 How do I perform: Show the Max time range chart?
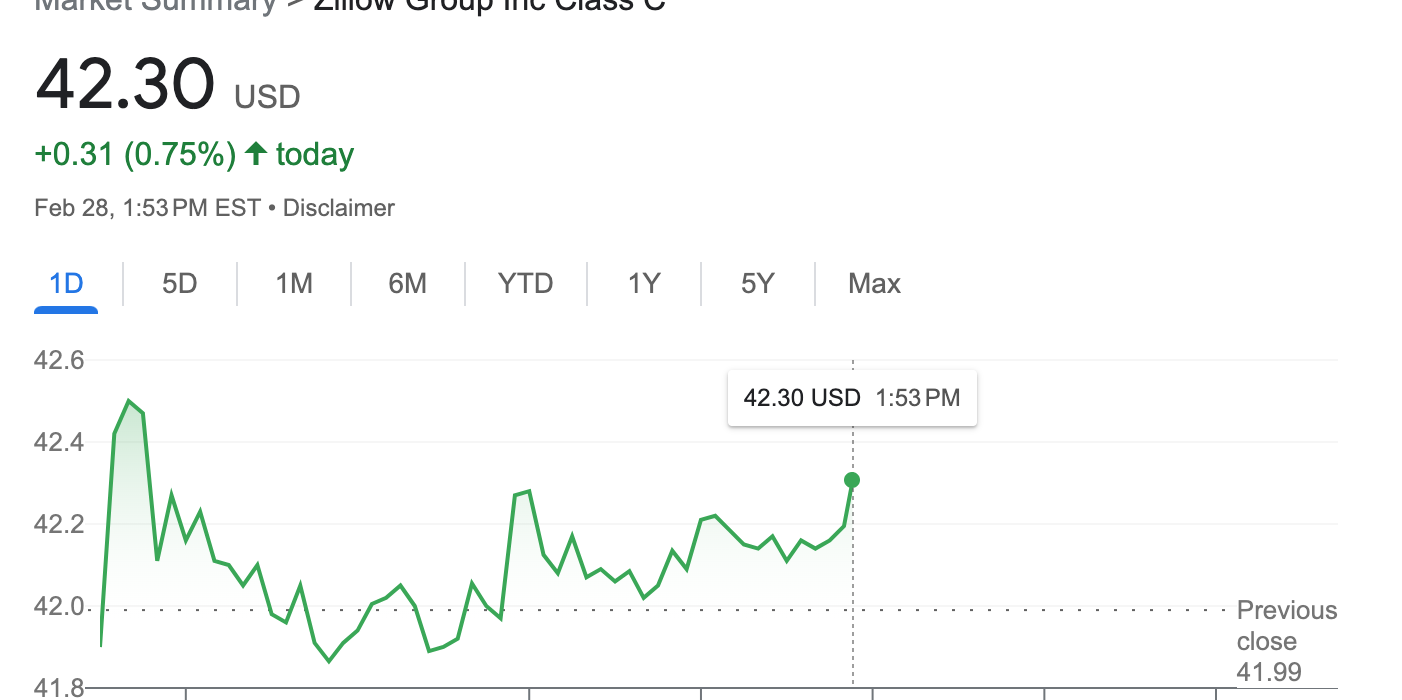click(874, 284)
